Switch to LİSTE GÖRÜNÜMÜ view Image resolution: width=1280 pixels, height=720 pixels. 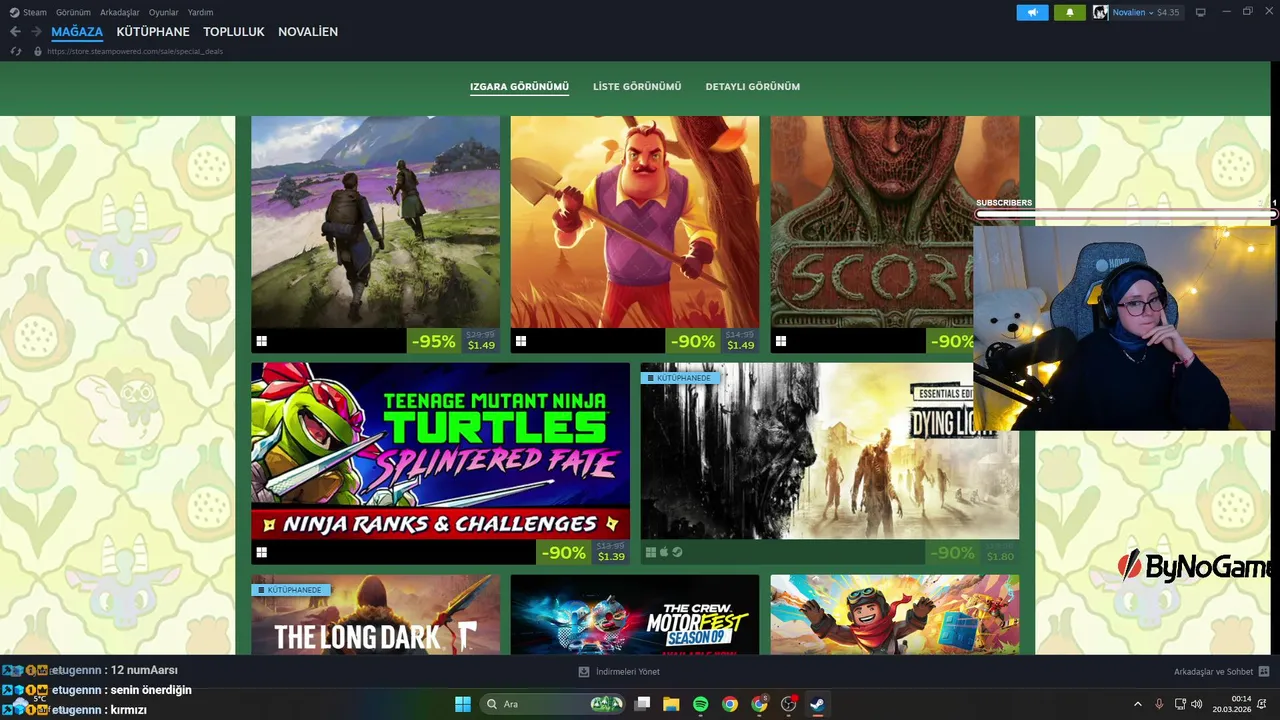(x=637, y=87)
